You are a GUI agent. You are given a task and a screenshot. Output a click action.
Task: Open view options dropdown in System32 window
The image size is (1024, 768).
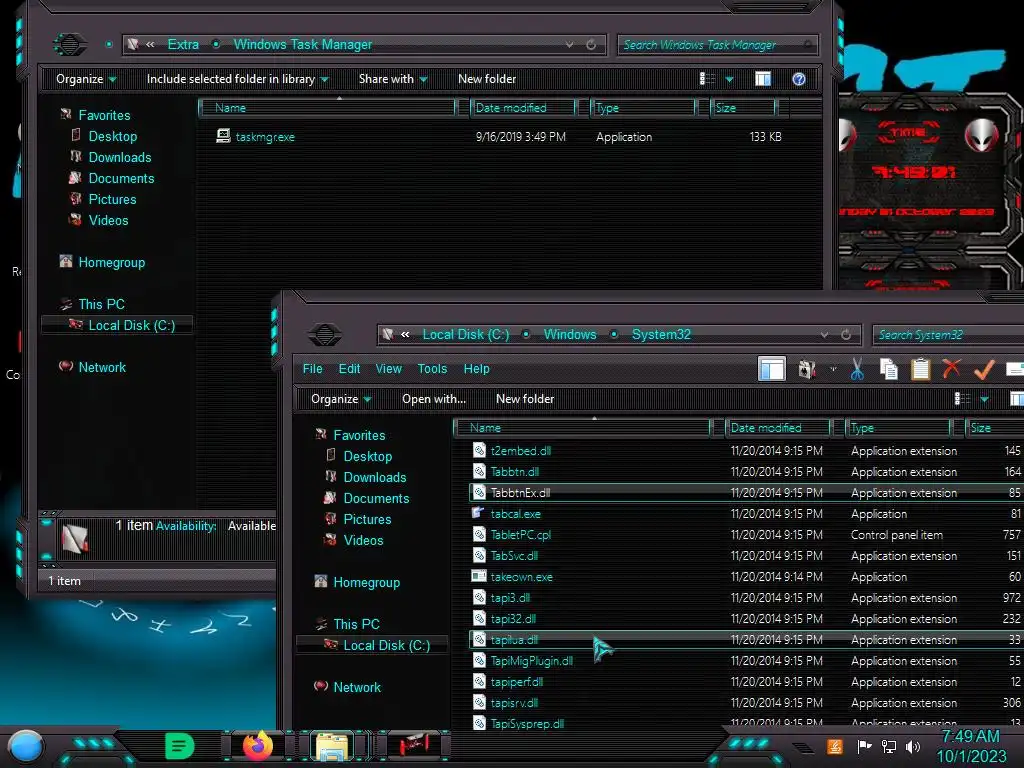click(984, 399)
